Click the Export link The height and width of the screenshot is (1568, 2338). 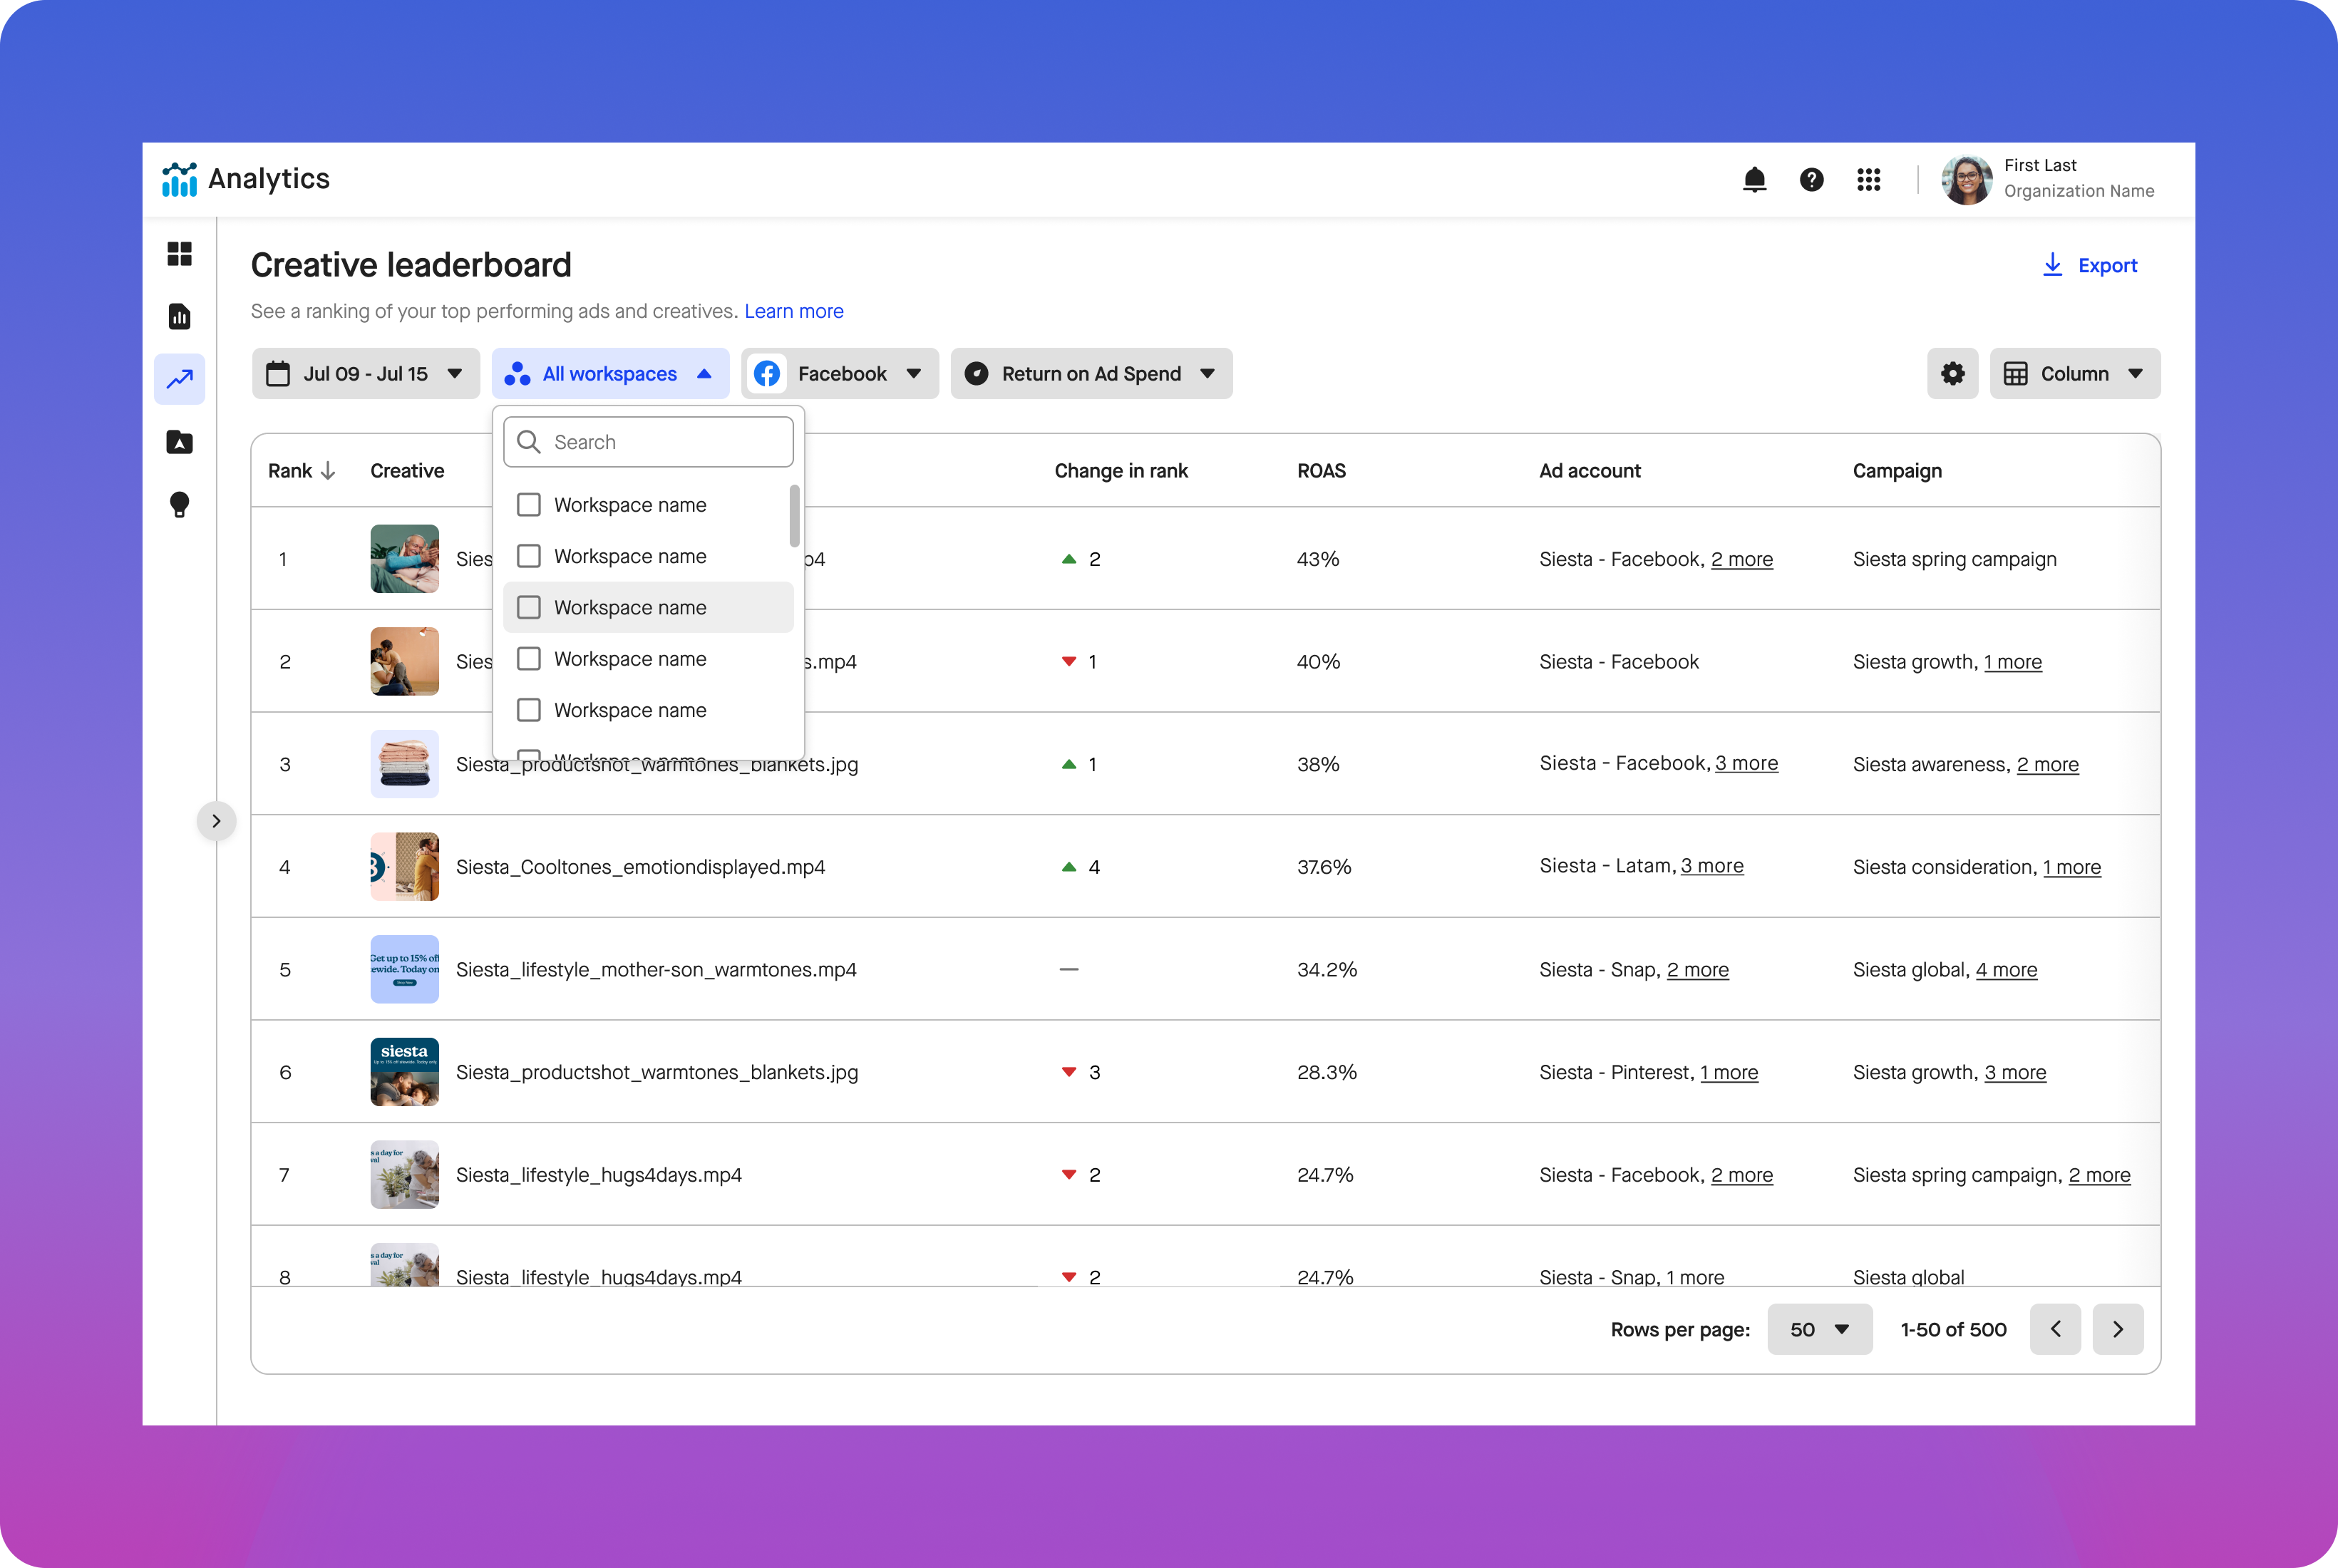click(x=2089, y=265)
